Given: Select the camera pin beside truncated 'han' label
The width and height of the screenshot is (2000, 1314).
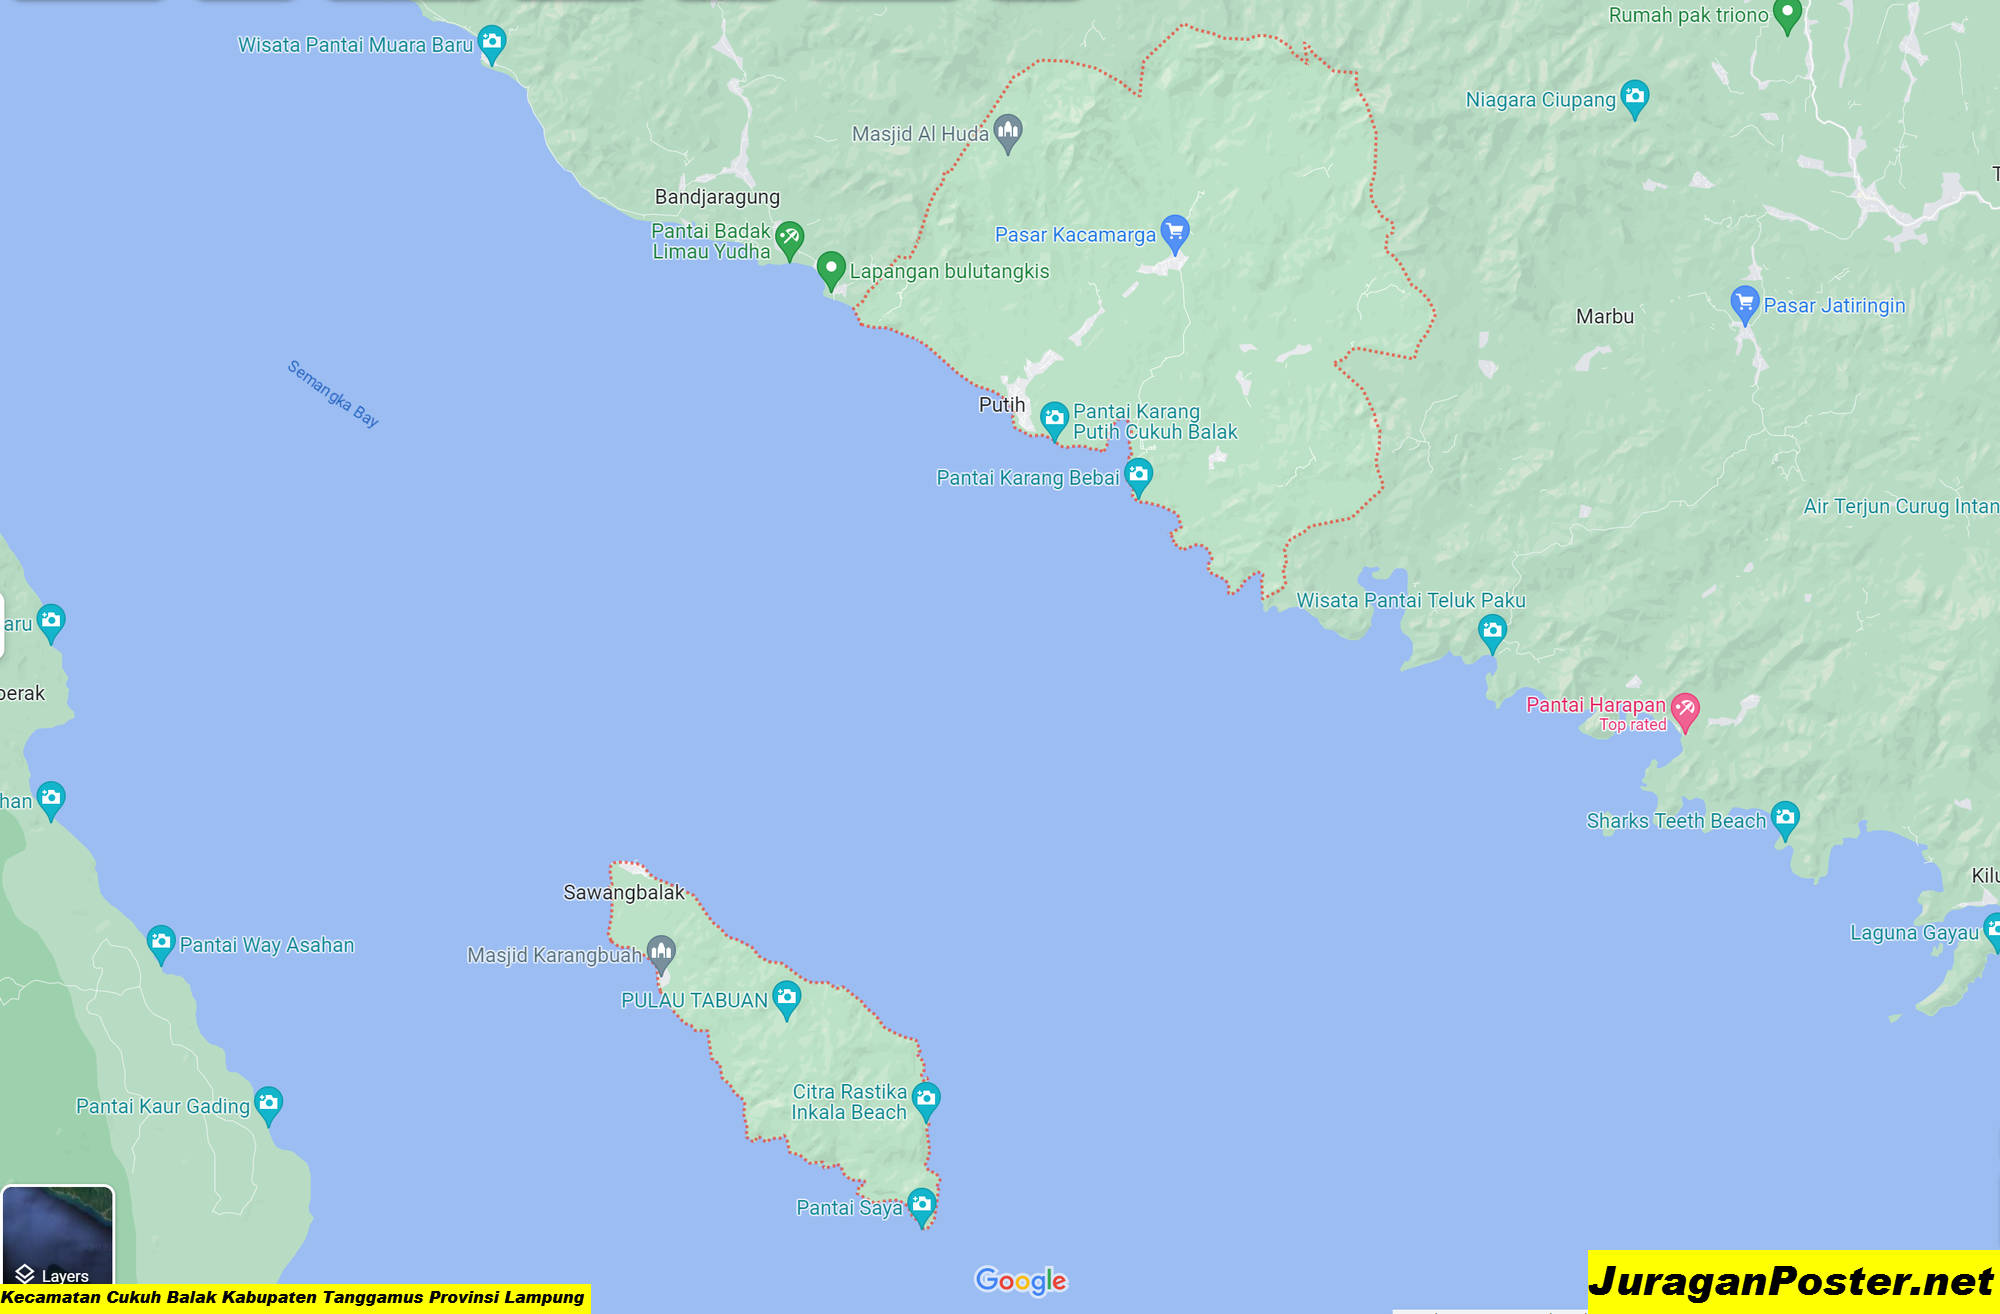Looking at the screenshot, I should 51,800.
